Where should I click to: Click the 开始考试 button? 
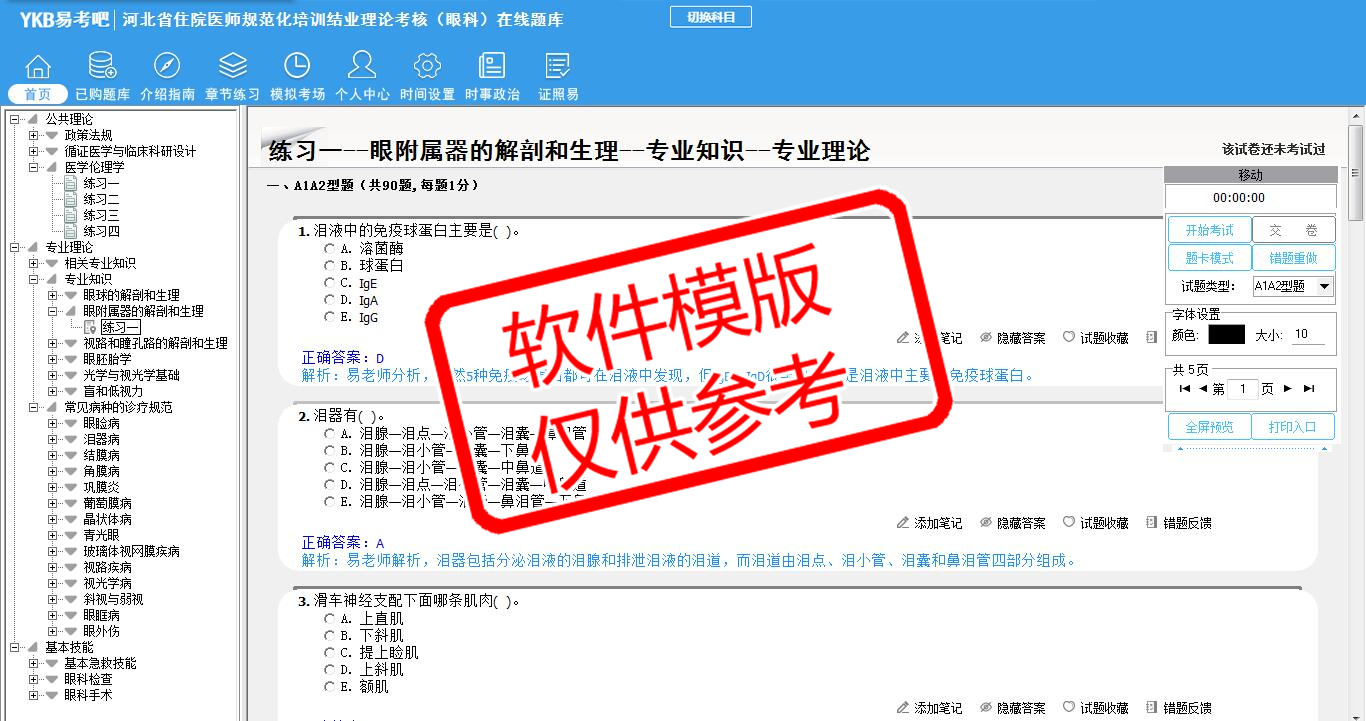(1209, 230)
